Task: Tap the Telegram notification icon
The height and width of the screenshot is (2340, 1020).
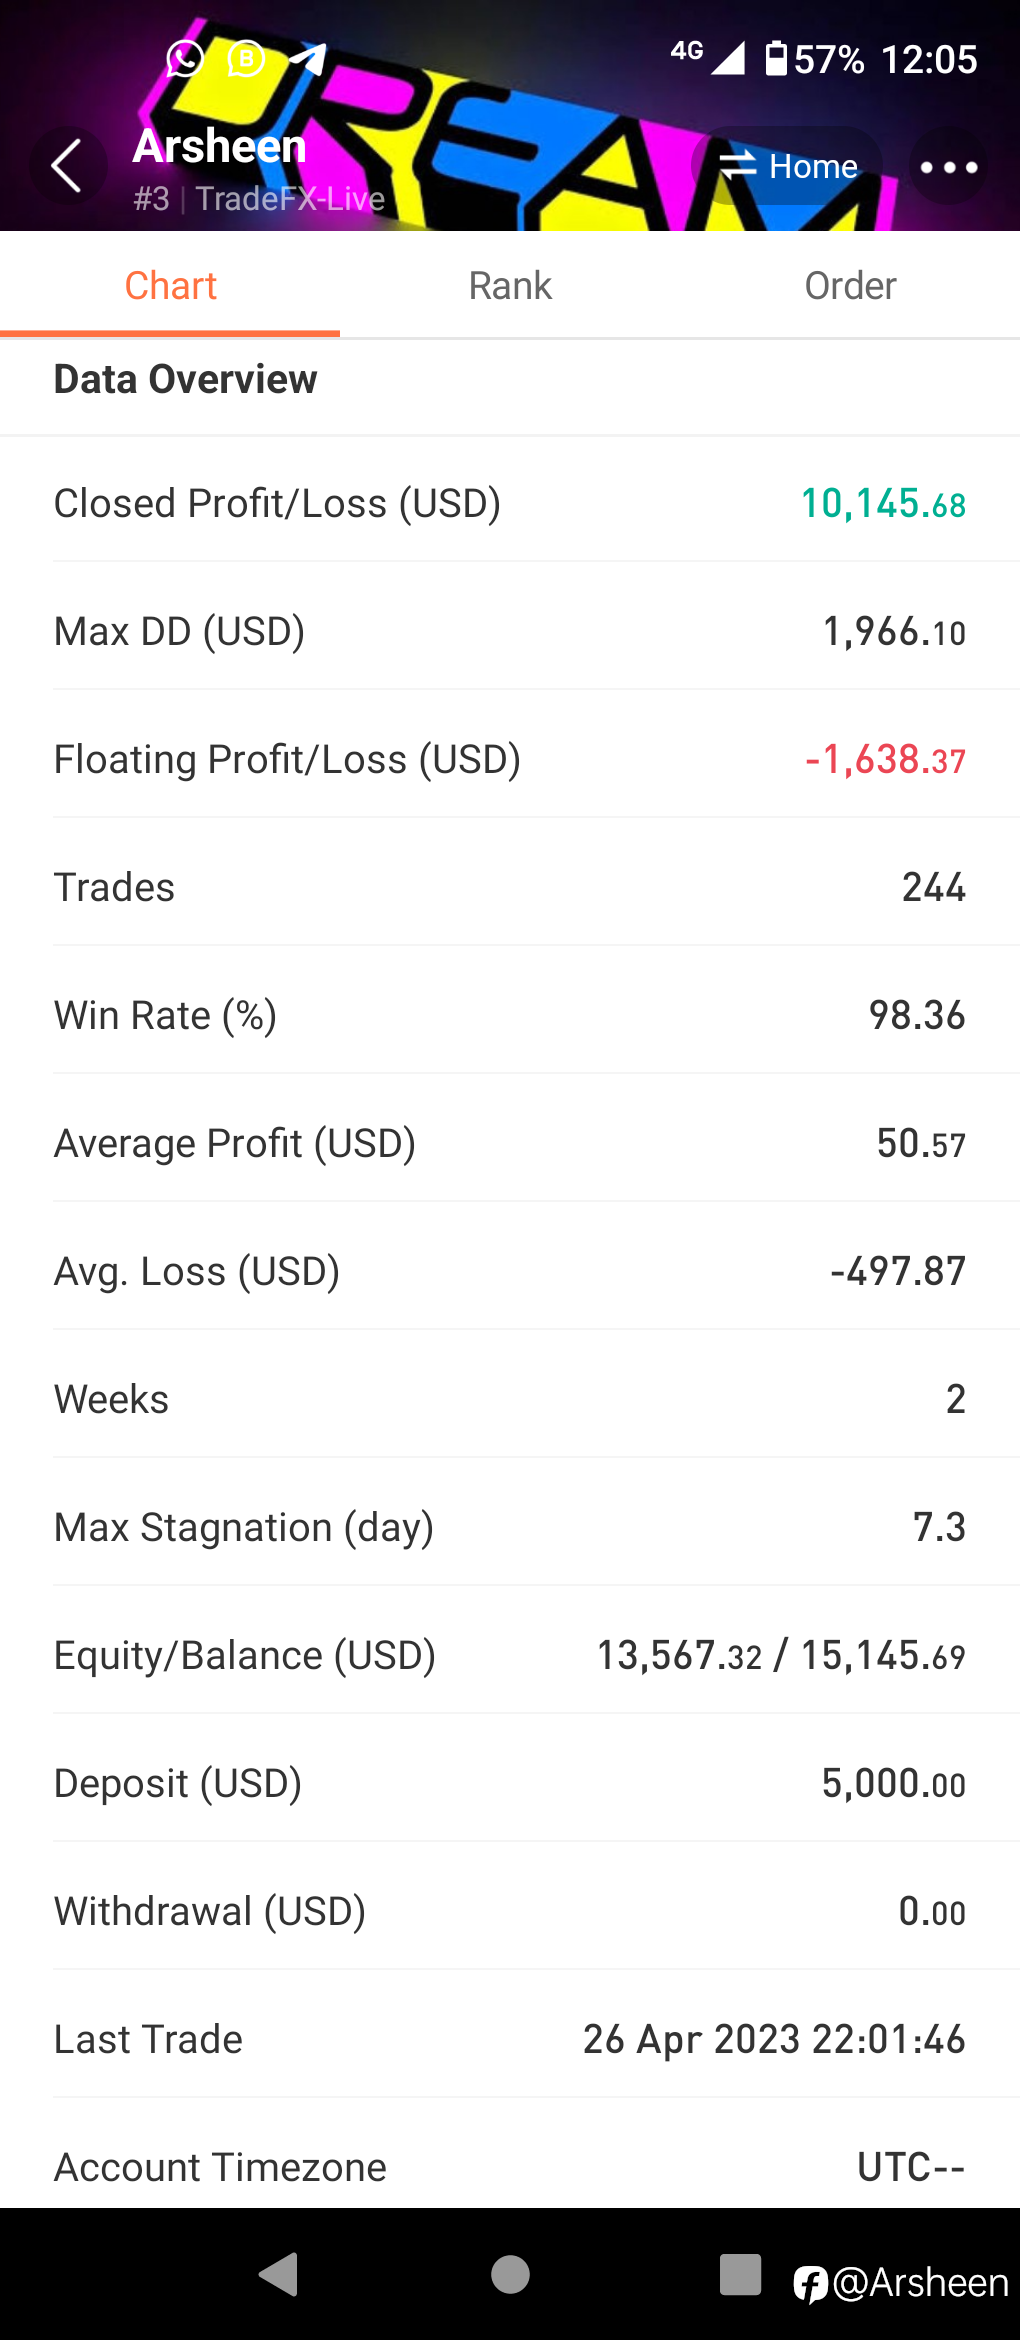Action: pos(308,59)
